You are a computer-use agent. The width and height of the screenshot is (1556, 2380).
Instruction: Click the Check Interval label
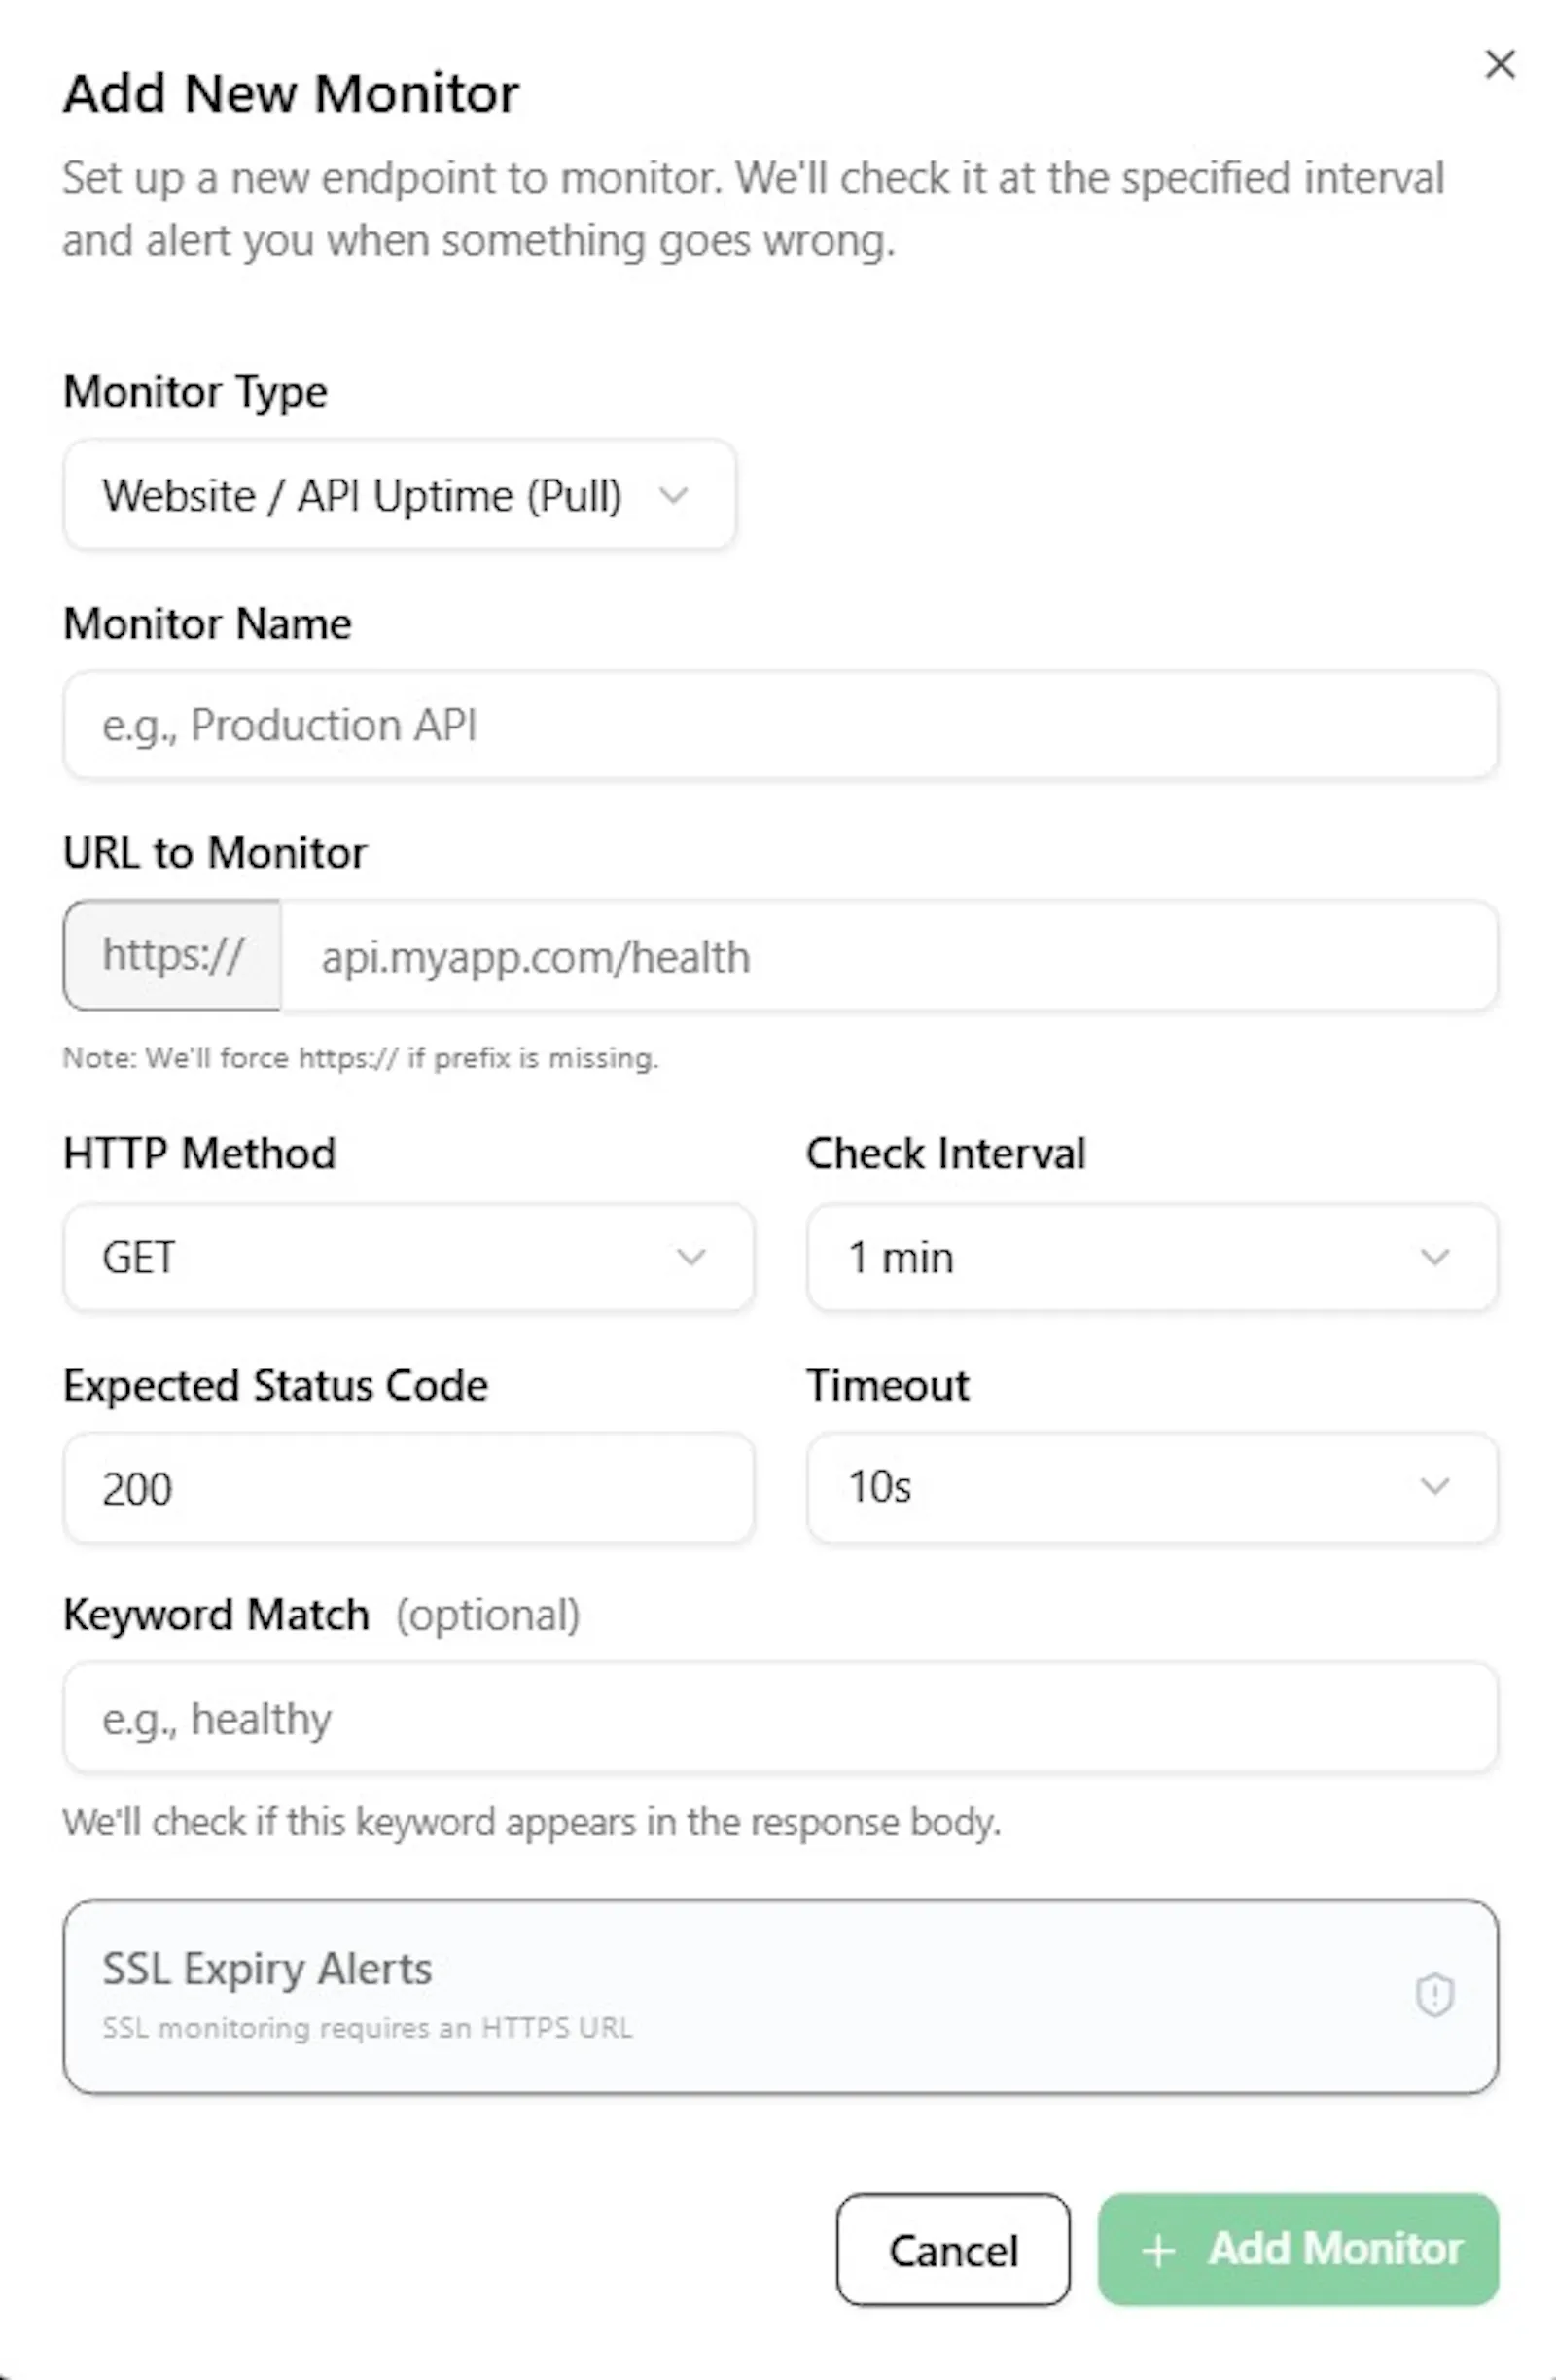[945, 1153]
